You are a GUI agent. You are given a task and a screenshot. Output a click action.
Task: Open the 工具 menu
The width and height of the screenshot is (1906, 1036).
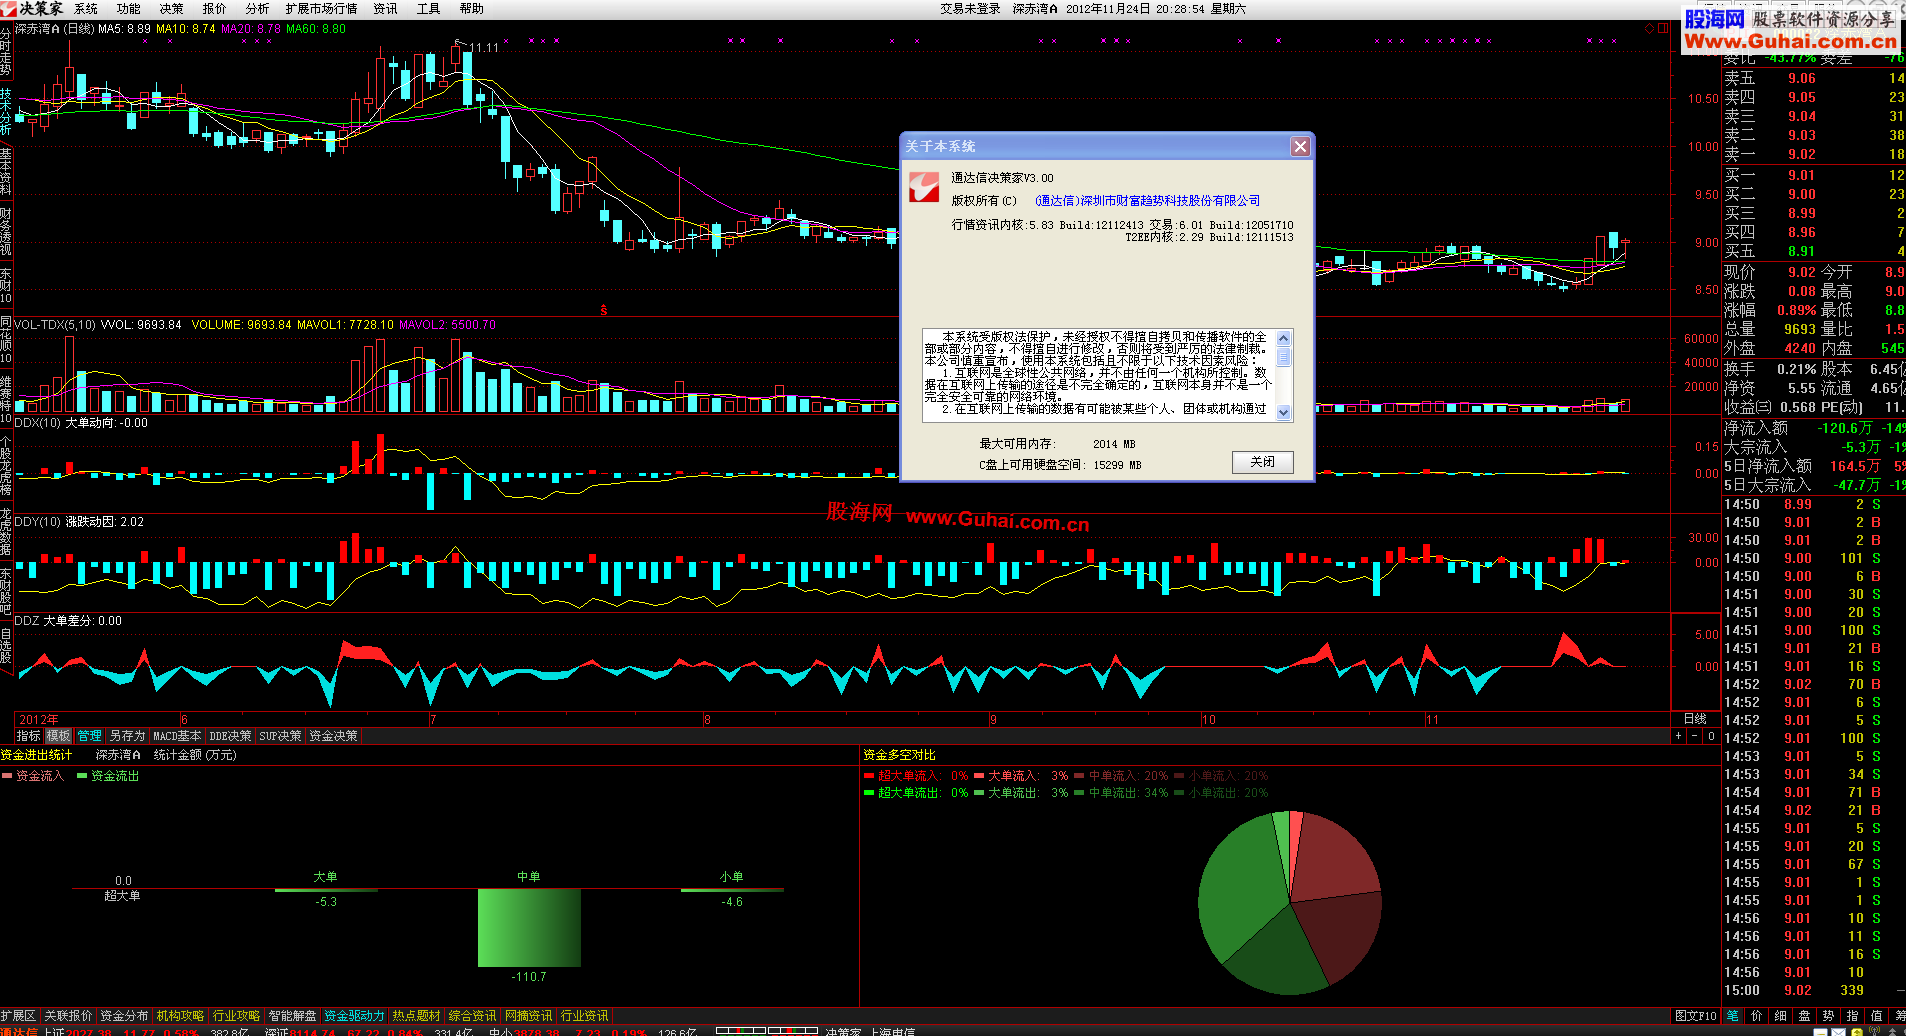[428, 9]
